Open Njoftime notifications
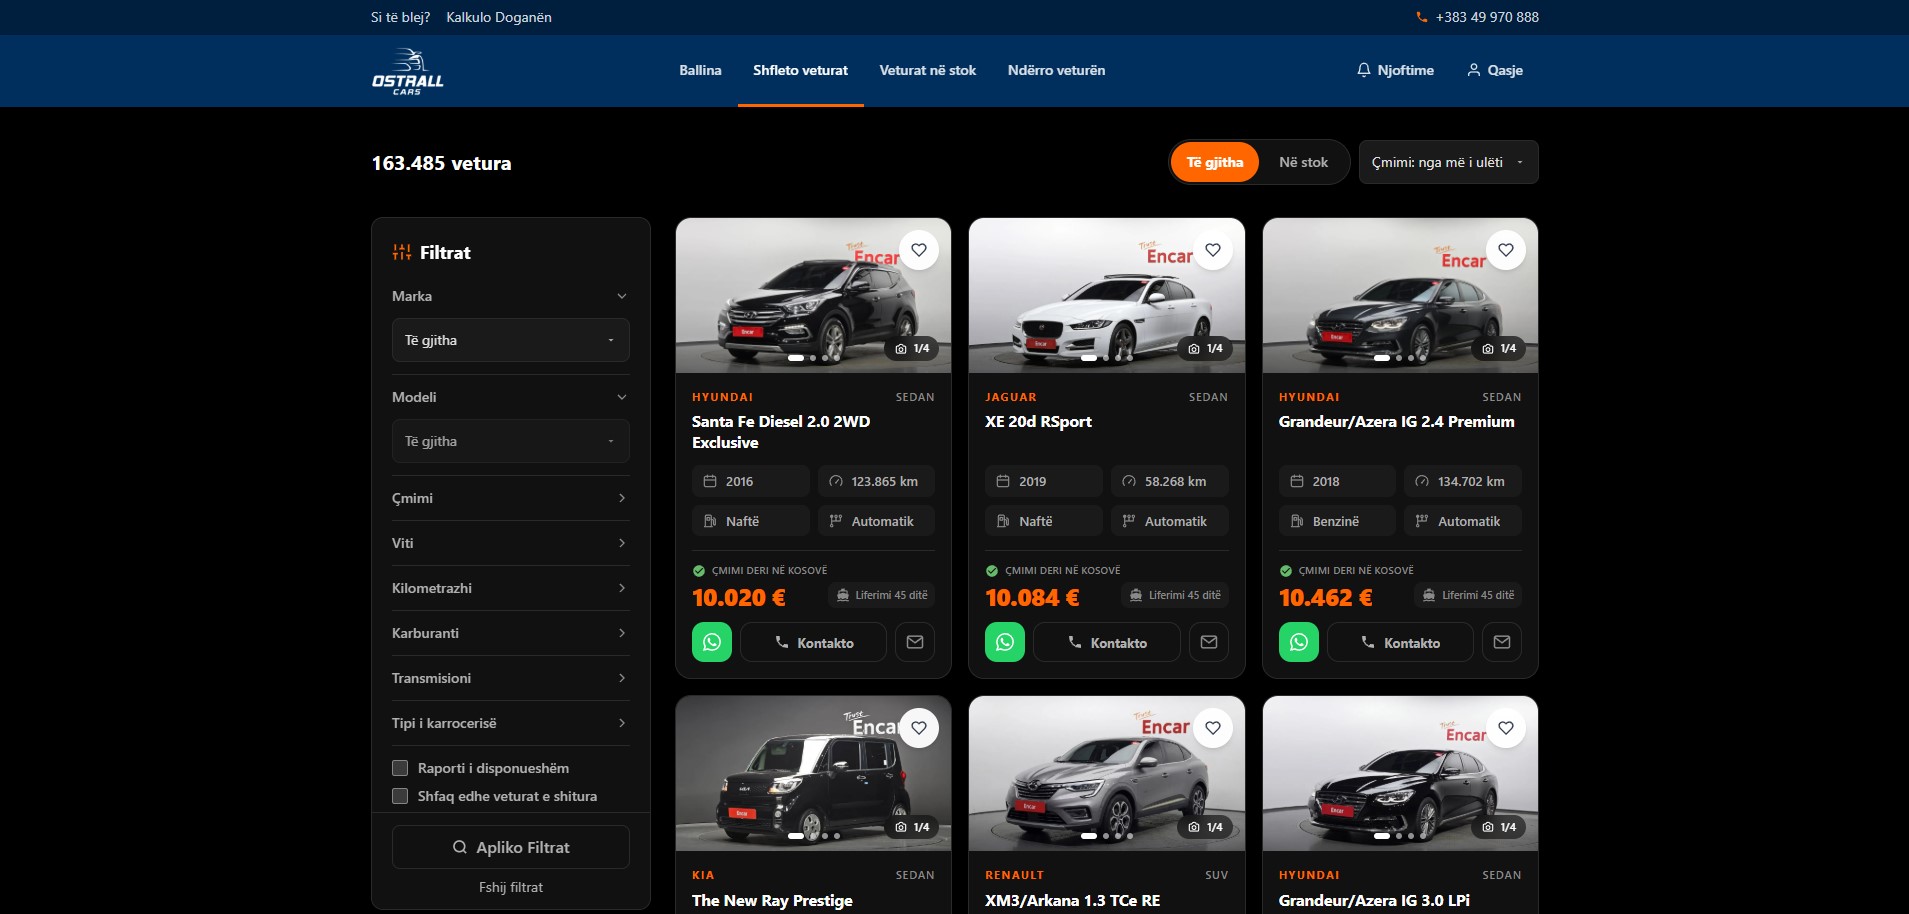 click(1395, 70)
